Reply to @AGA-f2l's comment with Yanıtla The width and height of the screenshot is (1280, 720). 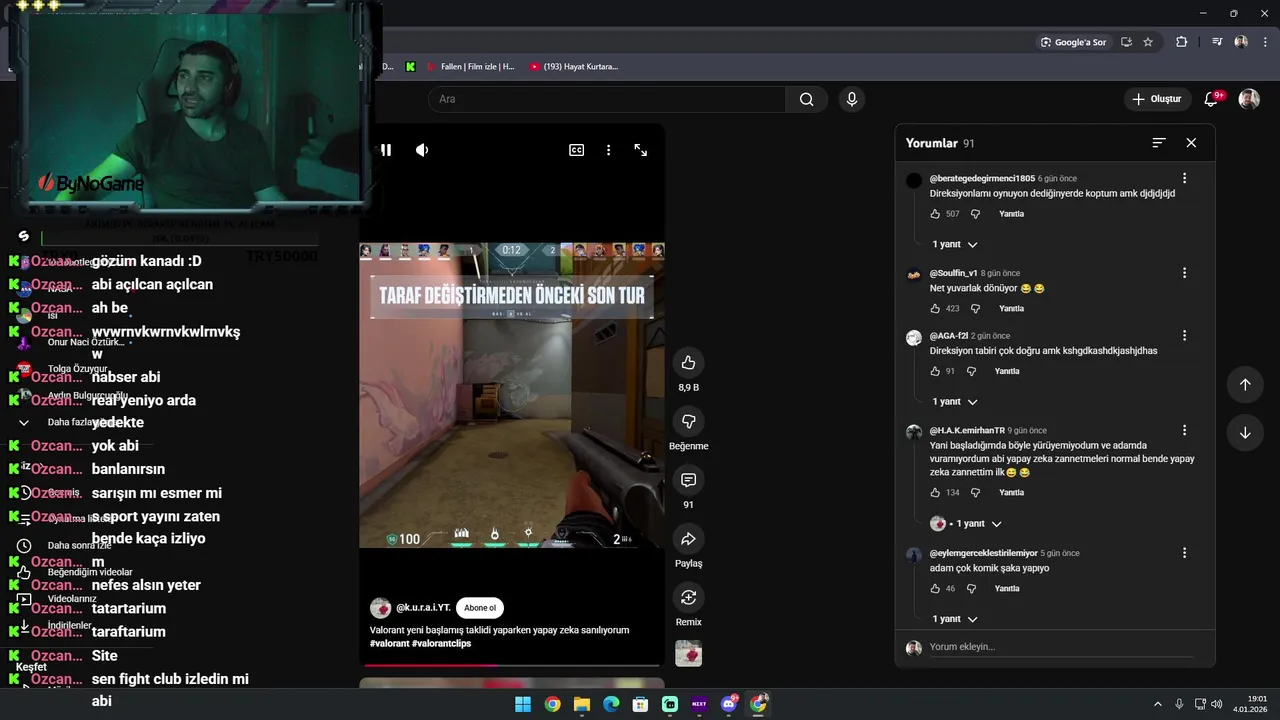1007,371
